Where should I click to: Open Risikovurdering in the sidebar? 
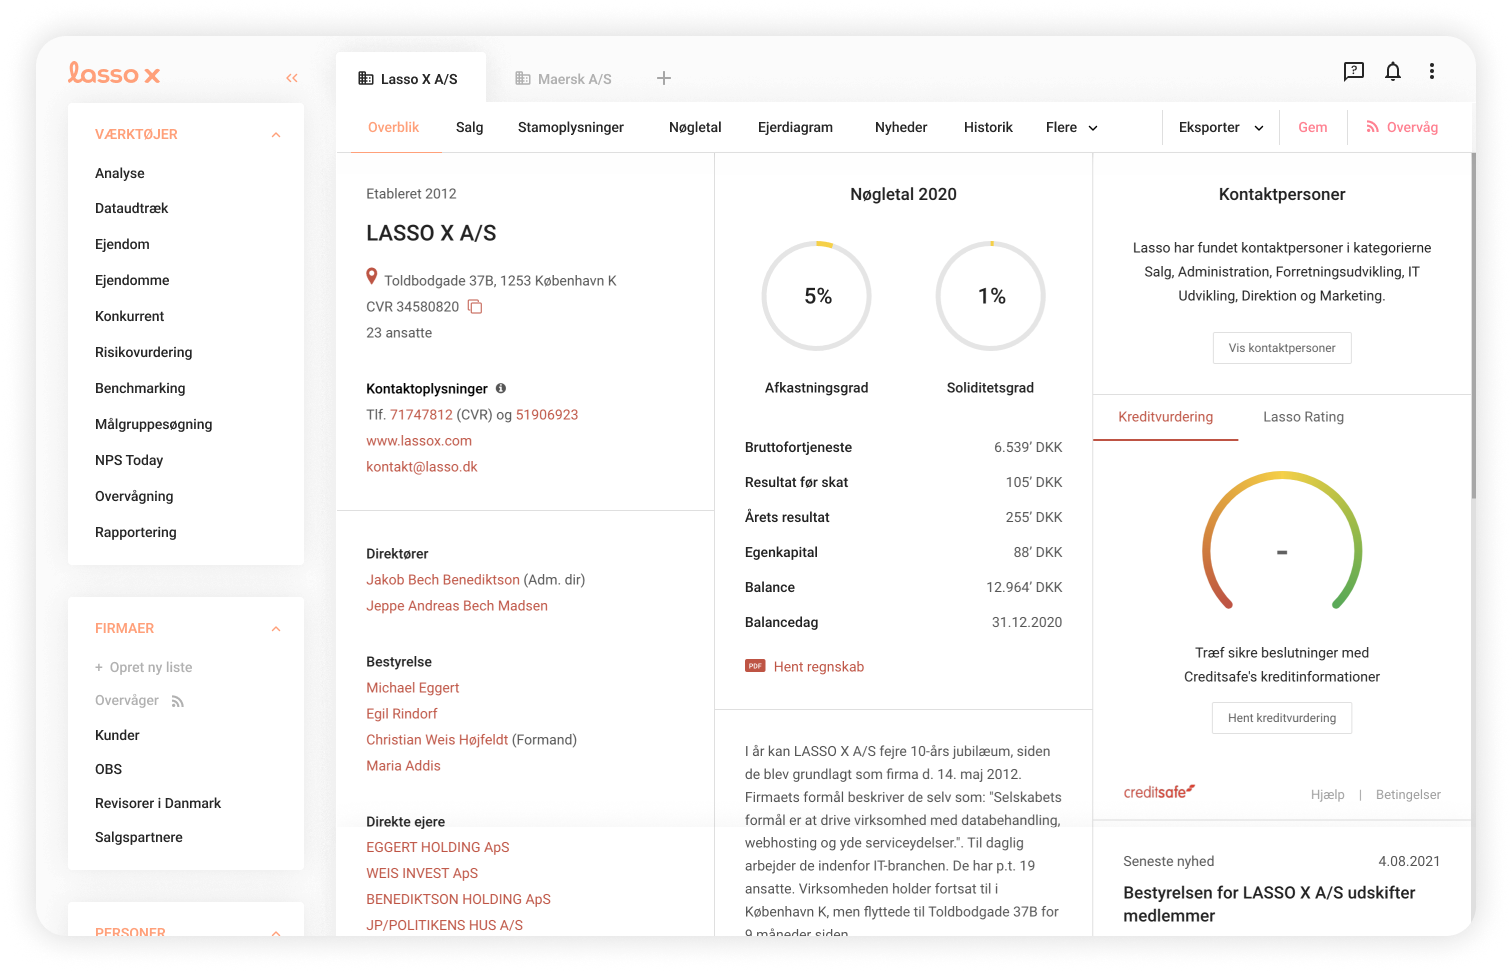(x=144, y=352)
